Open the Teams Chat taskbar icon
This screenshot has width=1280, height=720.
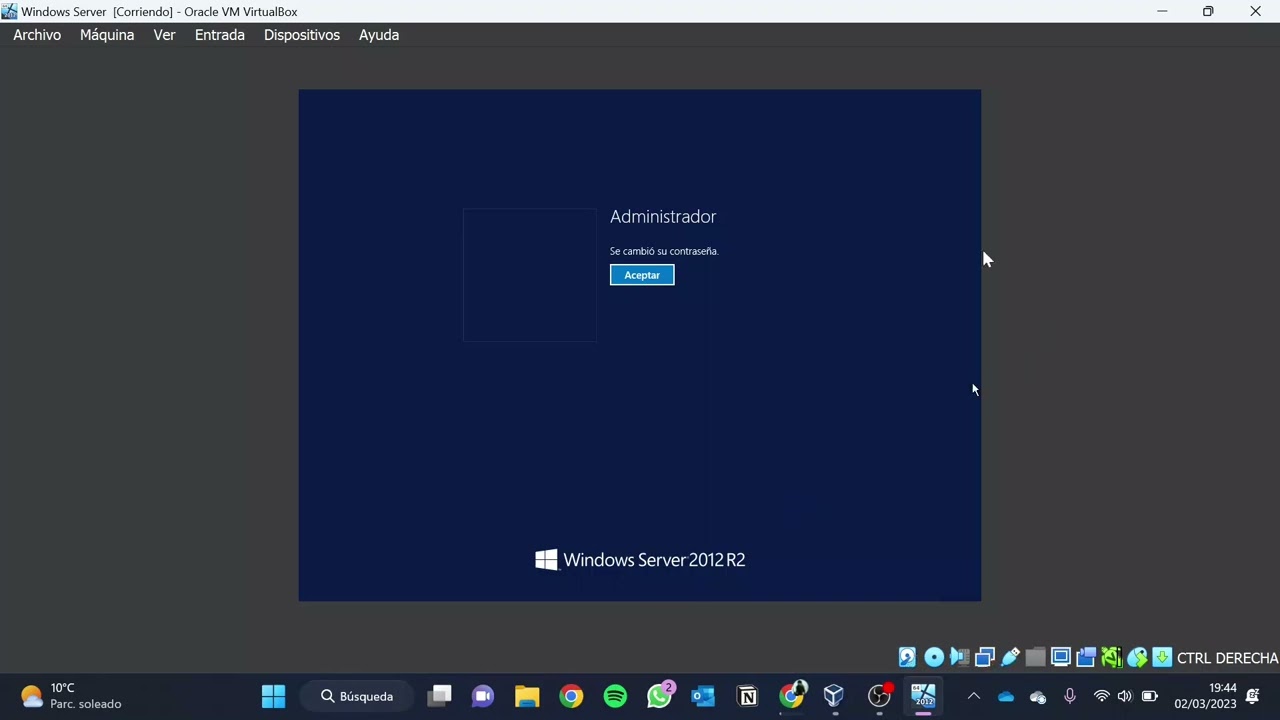click(483, 696)
